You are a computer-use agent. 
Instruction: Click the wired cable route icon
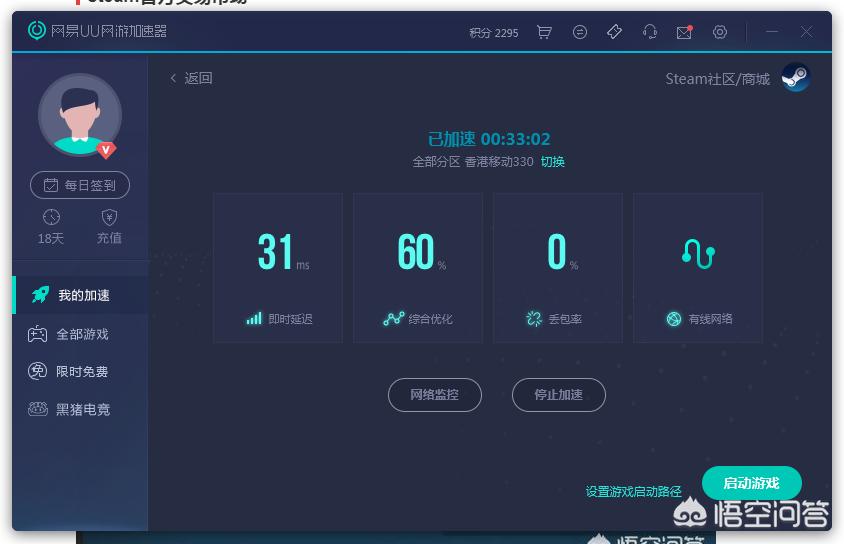pyautogui.click(x=698, y=253)
